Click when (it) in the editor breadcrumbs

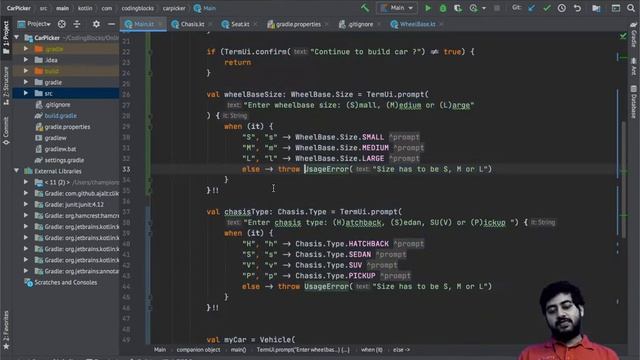click(372, 350)
